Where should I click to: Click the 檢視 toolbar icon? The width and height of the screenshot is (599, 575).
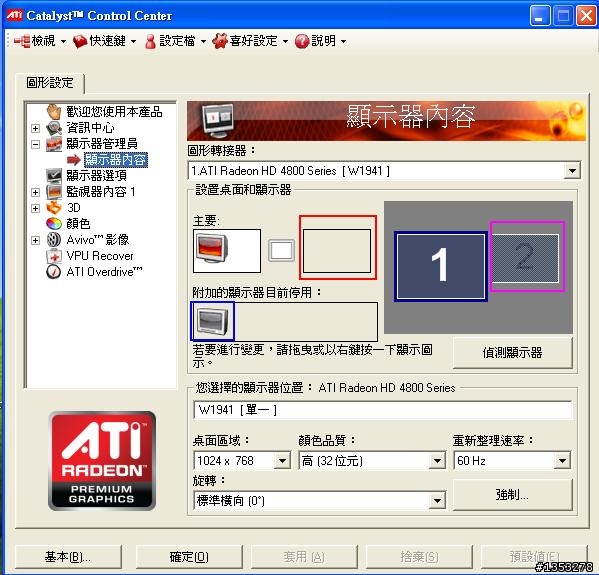22,41
